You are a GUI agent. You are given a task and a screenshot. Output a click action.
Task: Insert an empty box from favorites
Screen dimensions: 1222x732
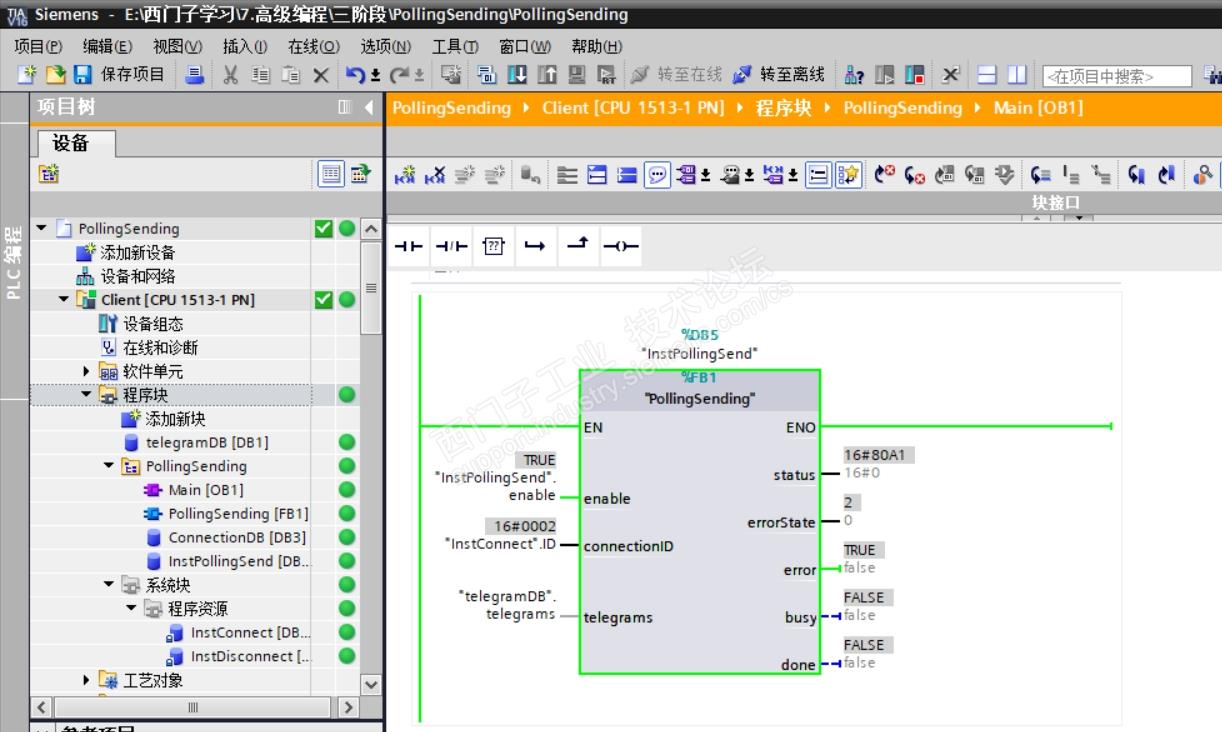pos(494,246)
